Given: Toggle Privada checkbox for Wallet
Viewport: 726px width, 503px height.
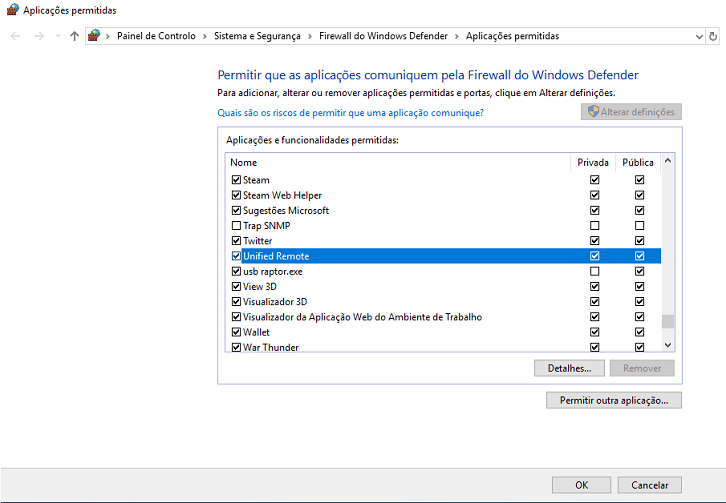Looking at the screenshot, I should (x=595, y=332).
